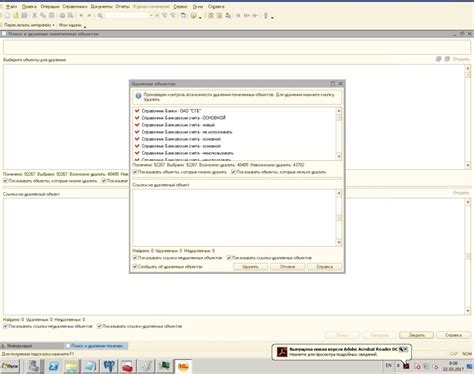Click the object list scrollbar up arrow in dialog
474x374 pixels.
coord(339,111)
